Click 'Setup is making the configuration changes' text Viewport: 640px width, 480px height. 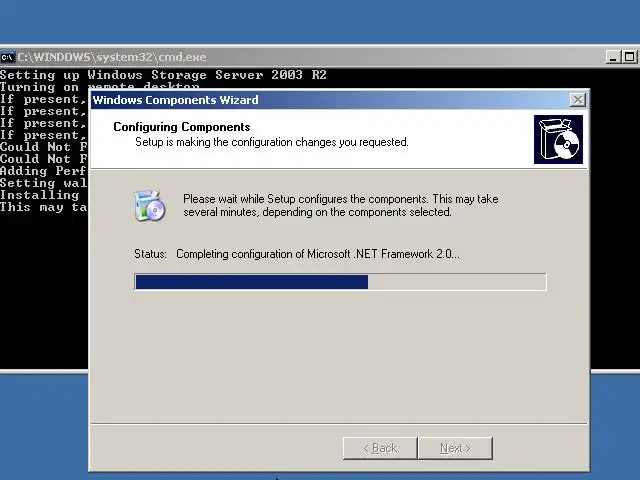pos(272,142)
